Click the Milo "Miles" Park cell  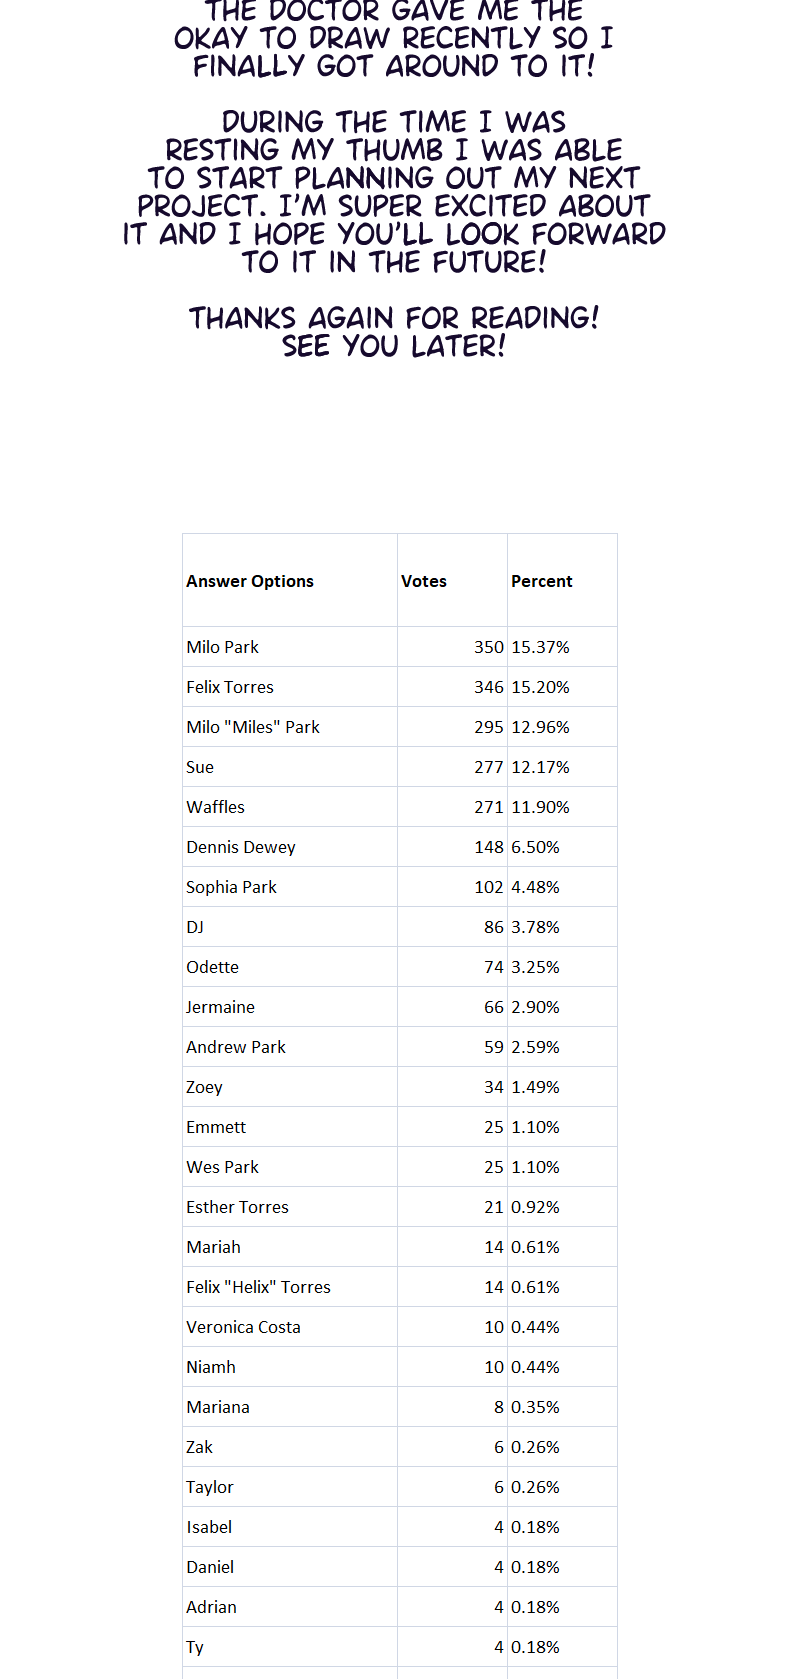[x=253, y=727]
